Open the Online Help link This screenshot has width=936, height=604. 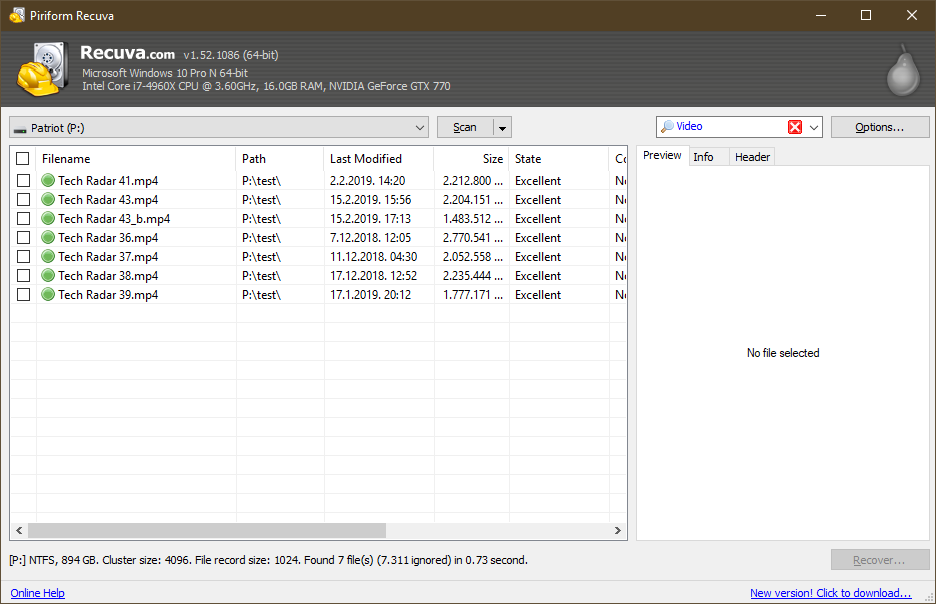[x=38, y=593]
